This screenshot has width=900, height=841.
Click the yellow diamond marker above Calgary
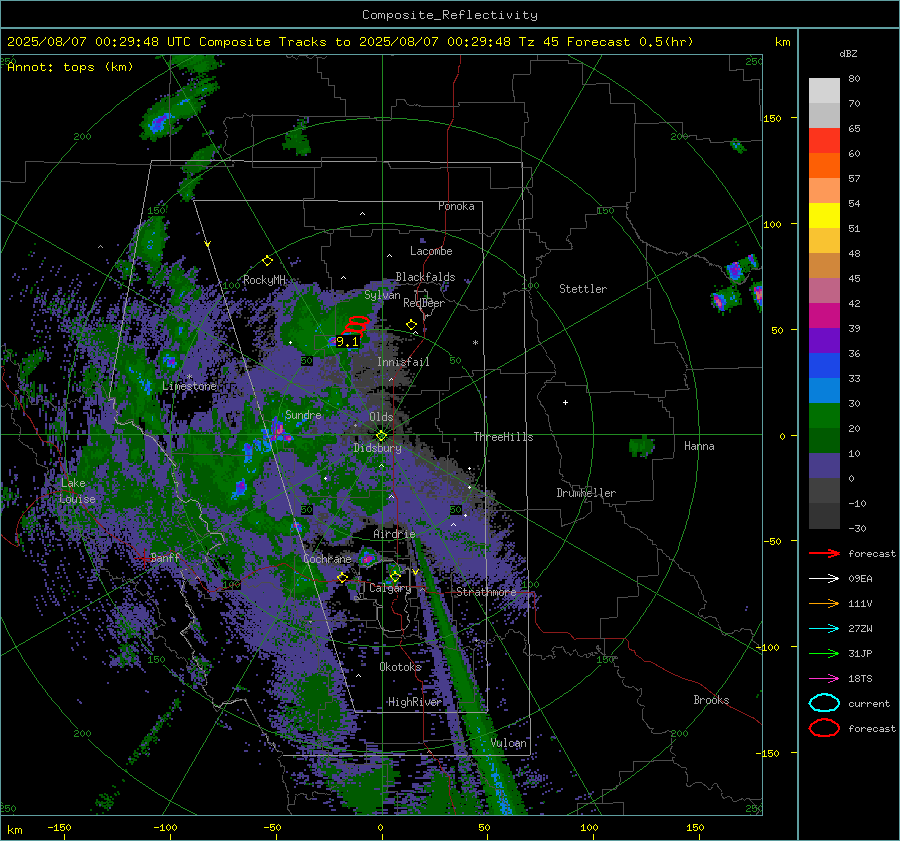pyautogui.click(x=395, y=576)
